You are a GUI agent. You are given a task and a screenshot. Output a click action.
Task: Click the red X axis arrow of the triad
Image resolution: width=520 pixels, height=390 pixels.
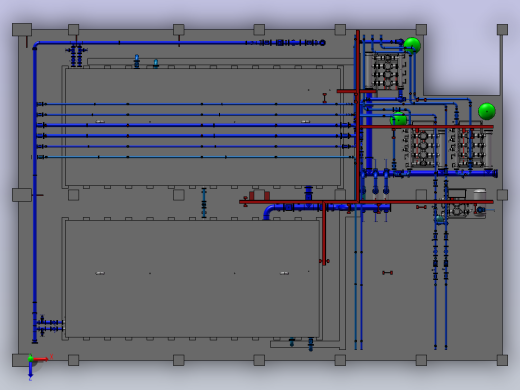point(41,359)
